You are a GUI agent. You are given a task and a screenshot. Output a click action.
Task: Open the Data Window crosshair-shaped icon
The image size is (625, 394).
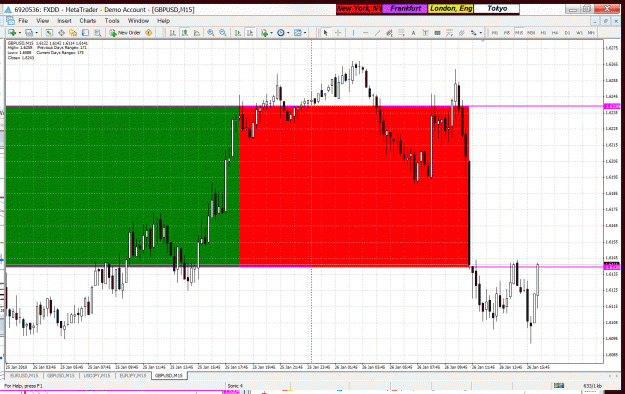click(x=61, y=33)
